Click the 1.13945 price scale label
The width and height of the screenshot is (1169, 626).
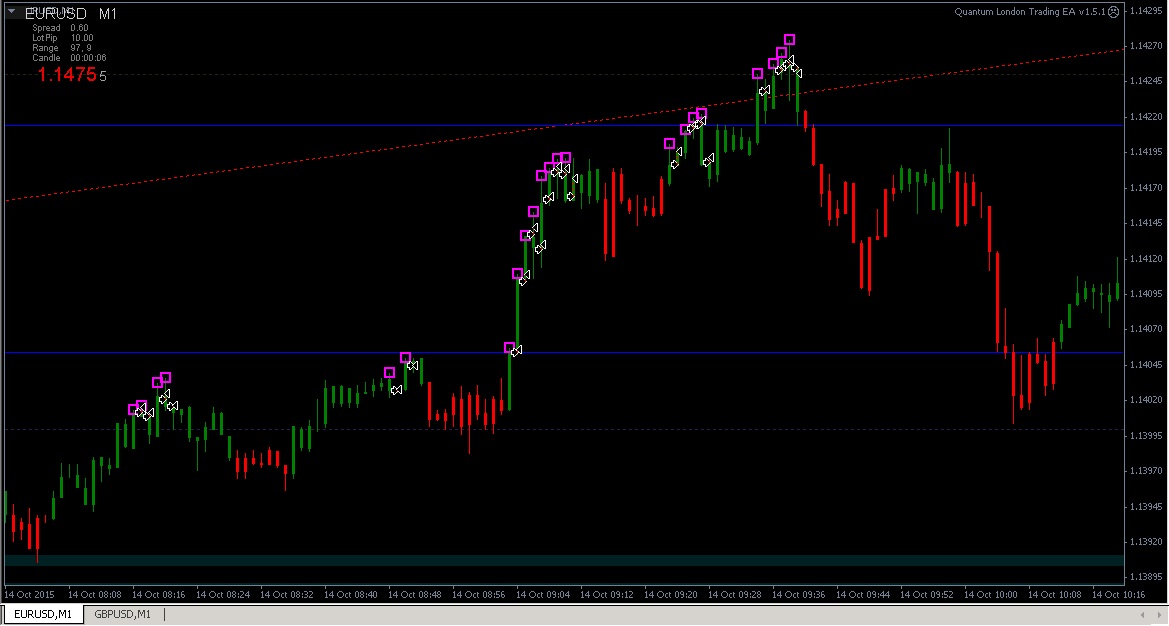[1147, 507]
